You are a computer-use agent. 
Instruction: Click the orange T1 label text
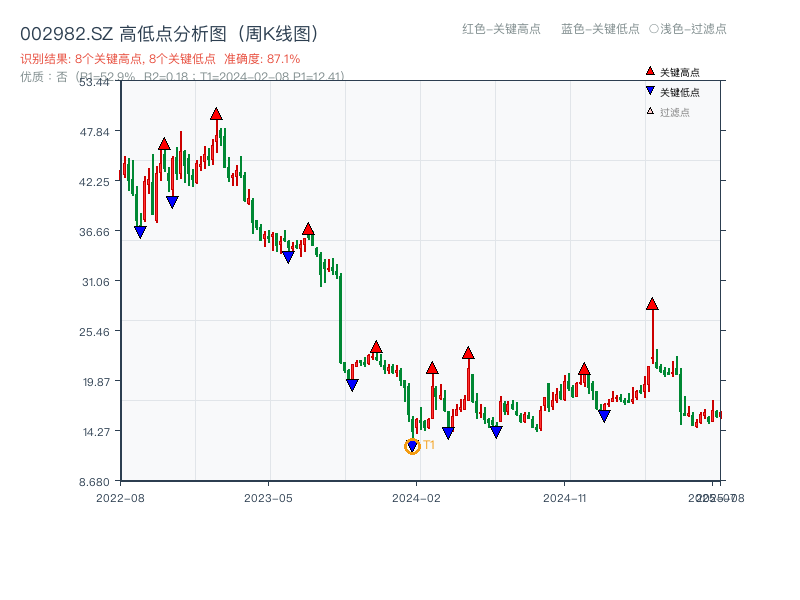[x=429, y=445]
